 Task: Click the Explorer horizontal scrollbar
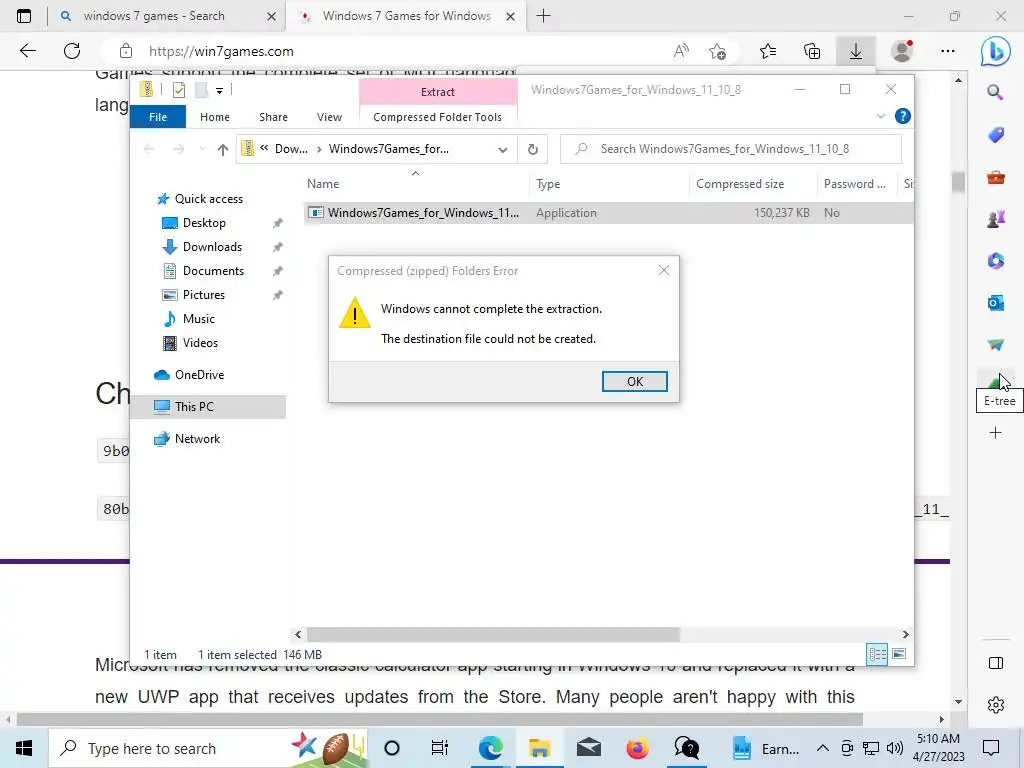click(x=493, y=634)
